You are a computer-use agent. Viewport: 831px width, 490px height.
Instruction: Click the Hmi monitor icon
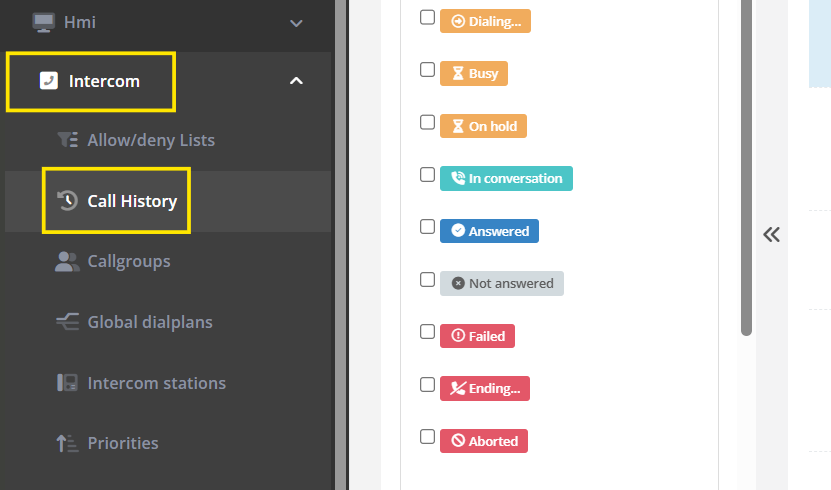point(44,21)
